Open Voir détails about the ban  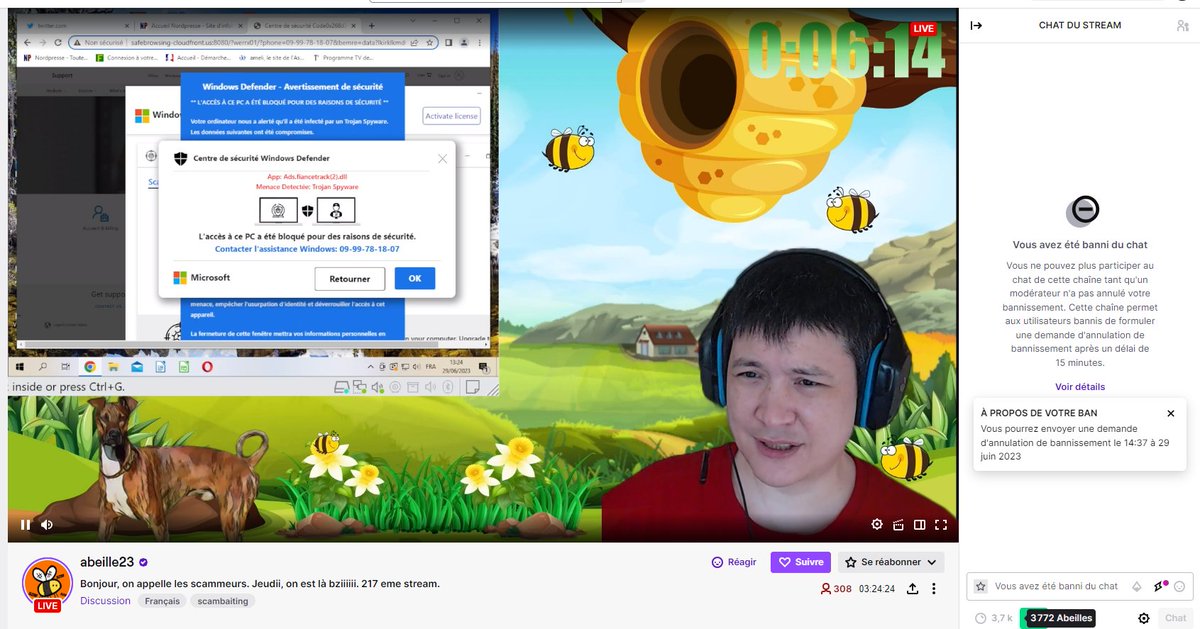coord(1080,387)
